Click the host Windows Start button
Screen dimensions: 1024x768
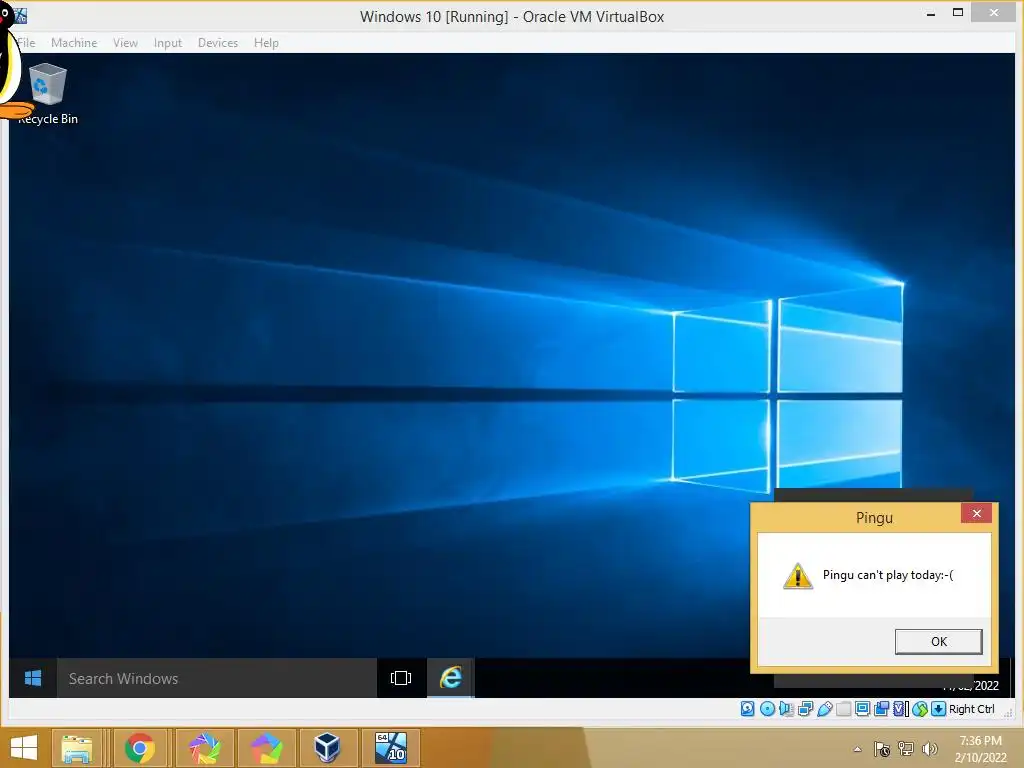[24, 748]
